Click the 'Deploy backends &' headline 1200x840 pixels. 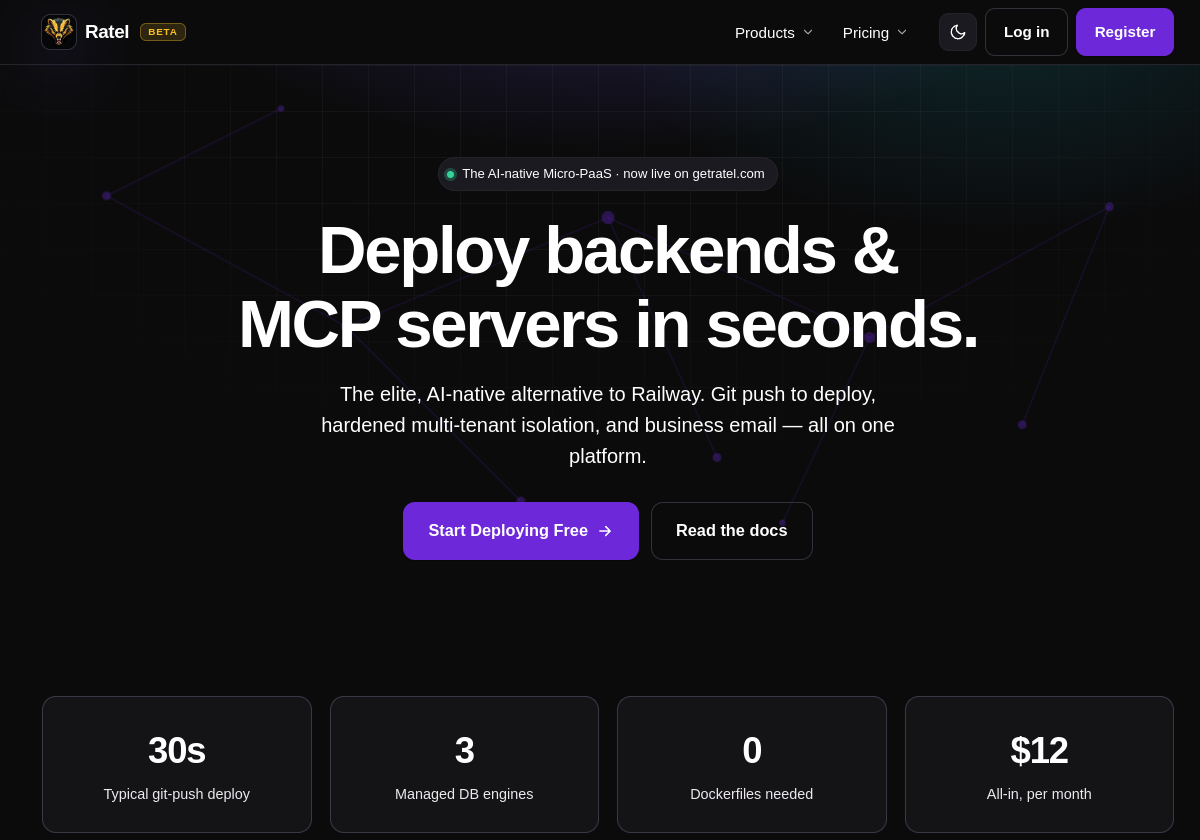[608, 250]
